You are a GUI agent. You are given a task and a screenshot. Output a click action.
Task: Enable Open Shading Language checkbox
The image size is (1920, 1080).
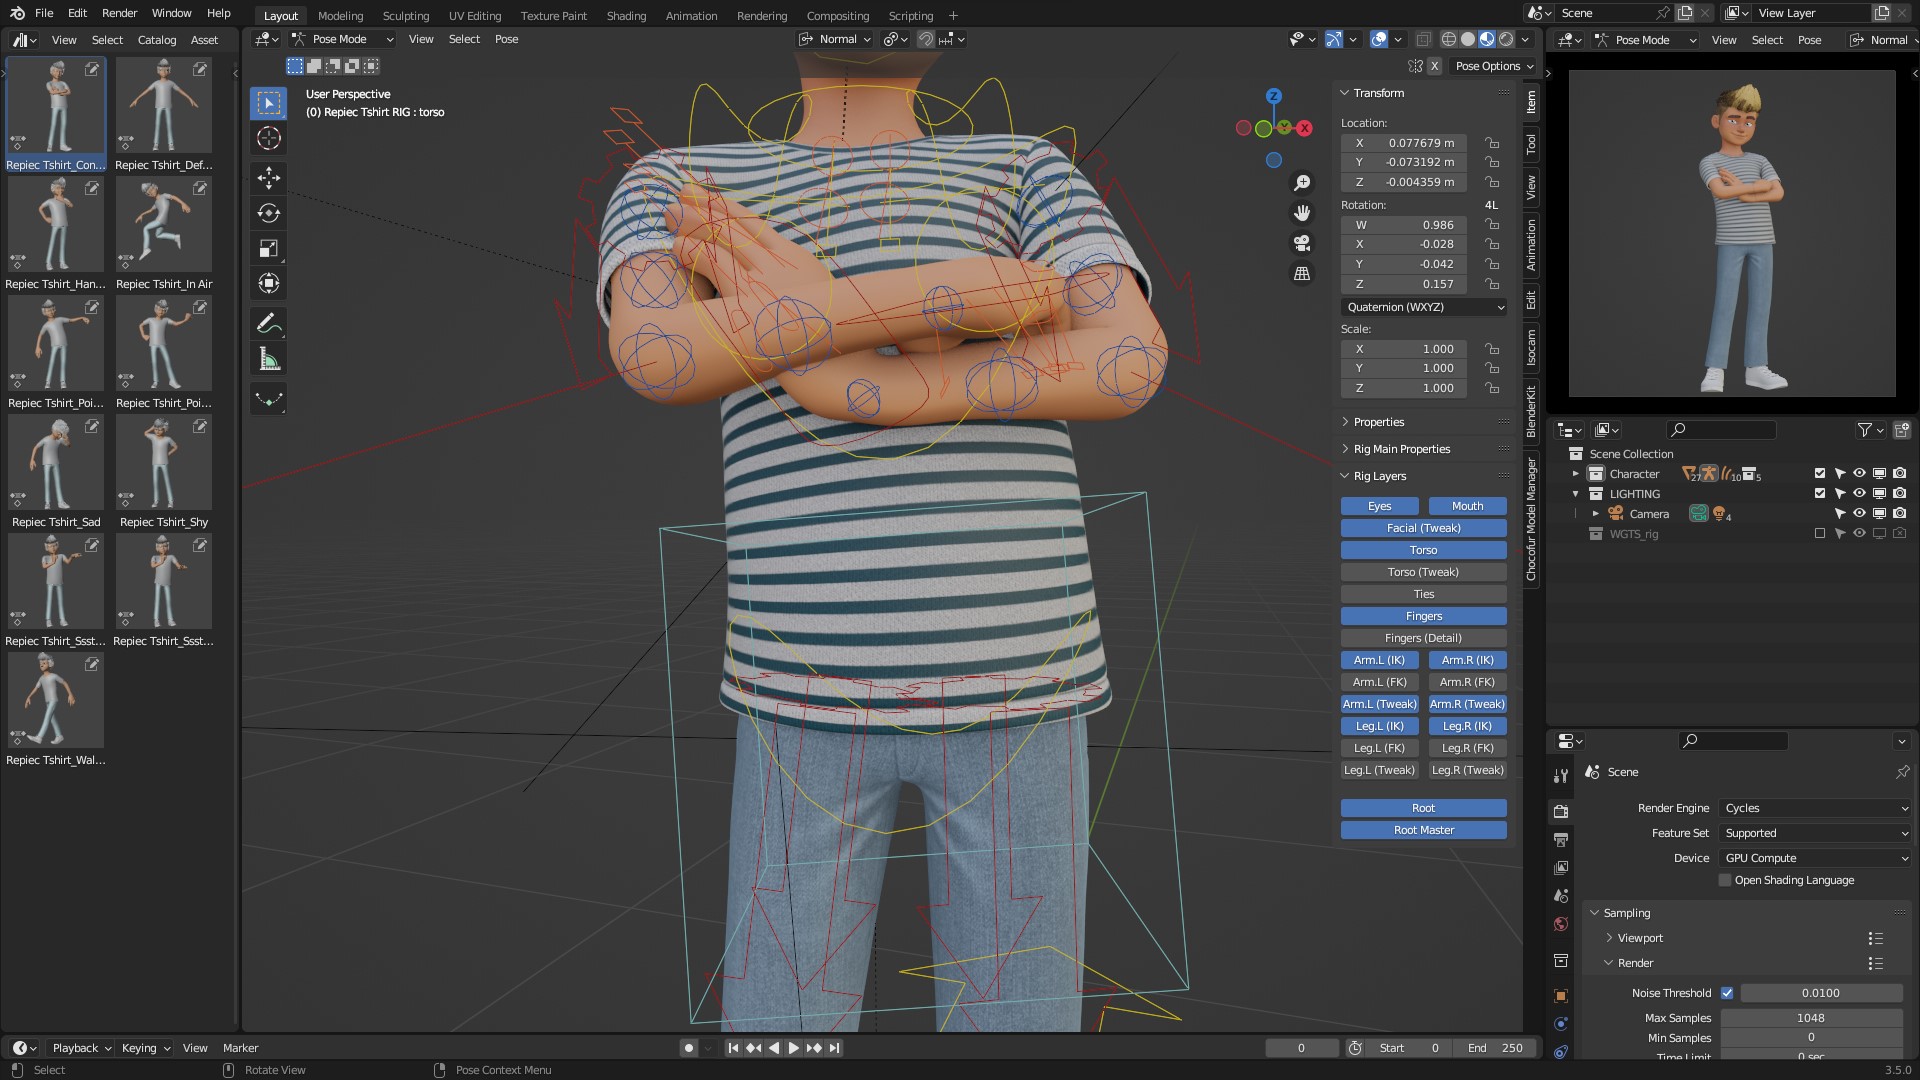pos(1725,880)
